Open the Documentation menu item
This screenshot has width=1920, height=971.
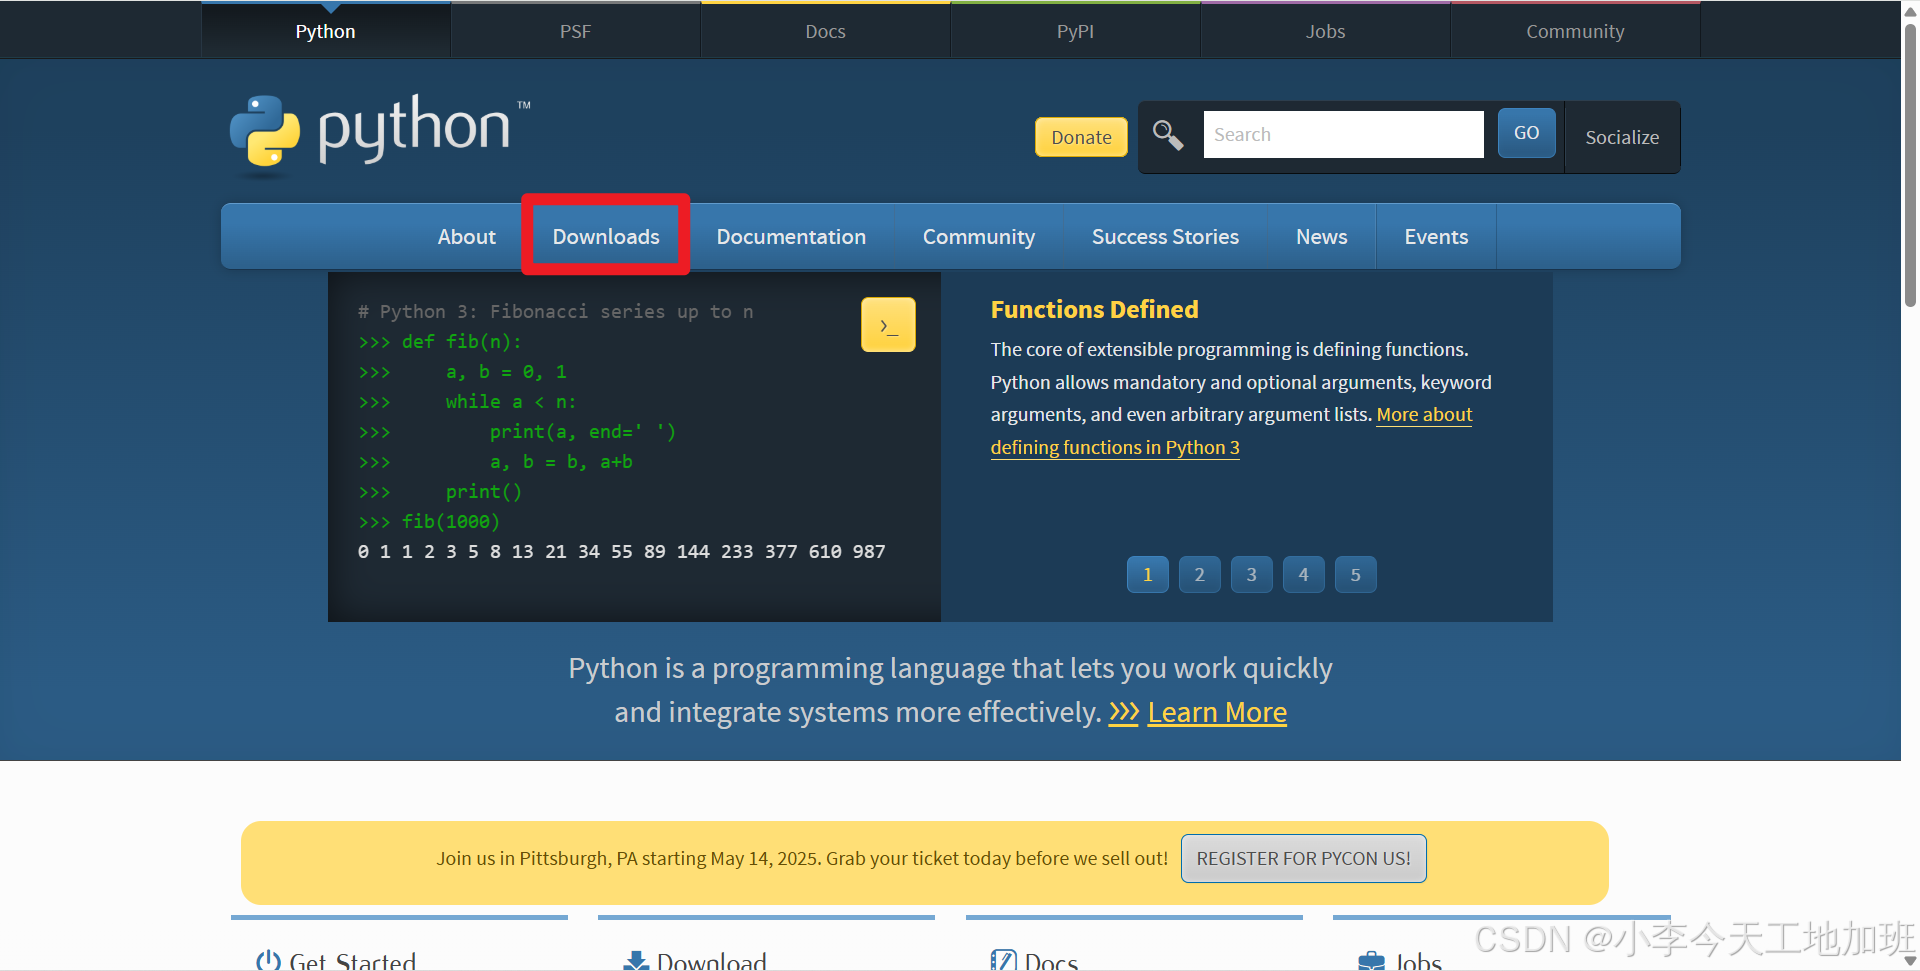click(x=791, y=237)
